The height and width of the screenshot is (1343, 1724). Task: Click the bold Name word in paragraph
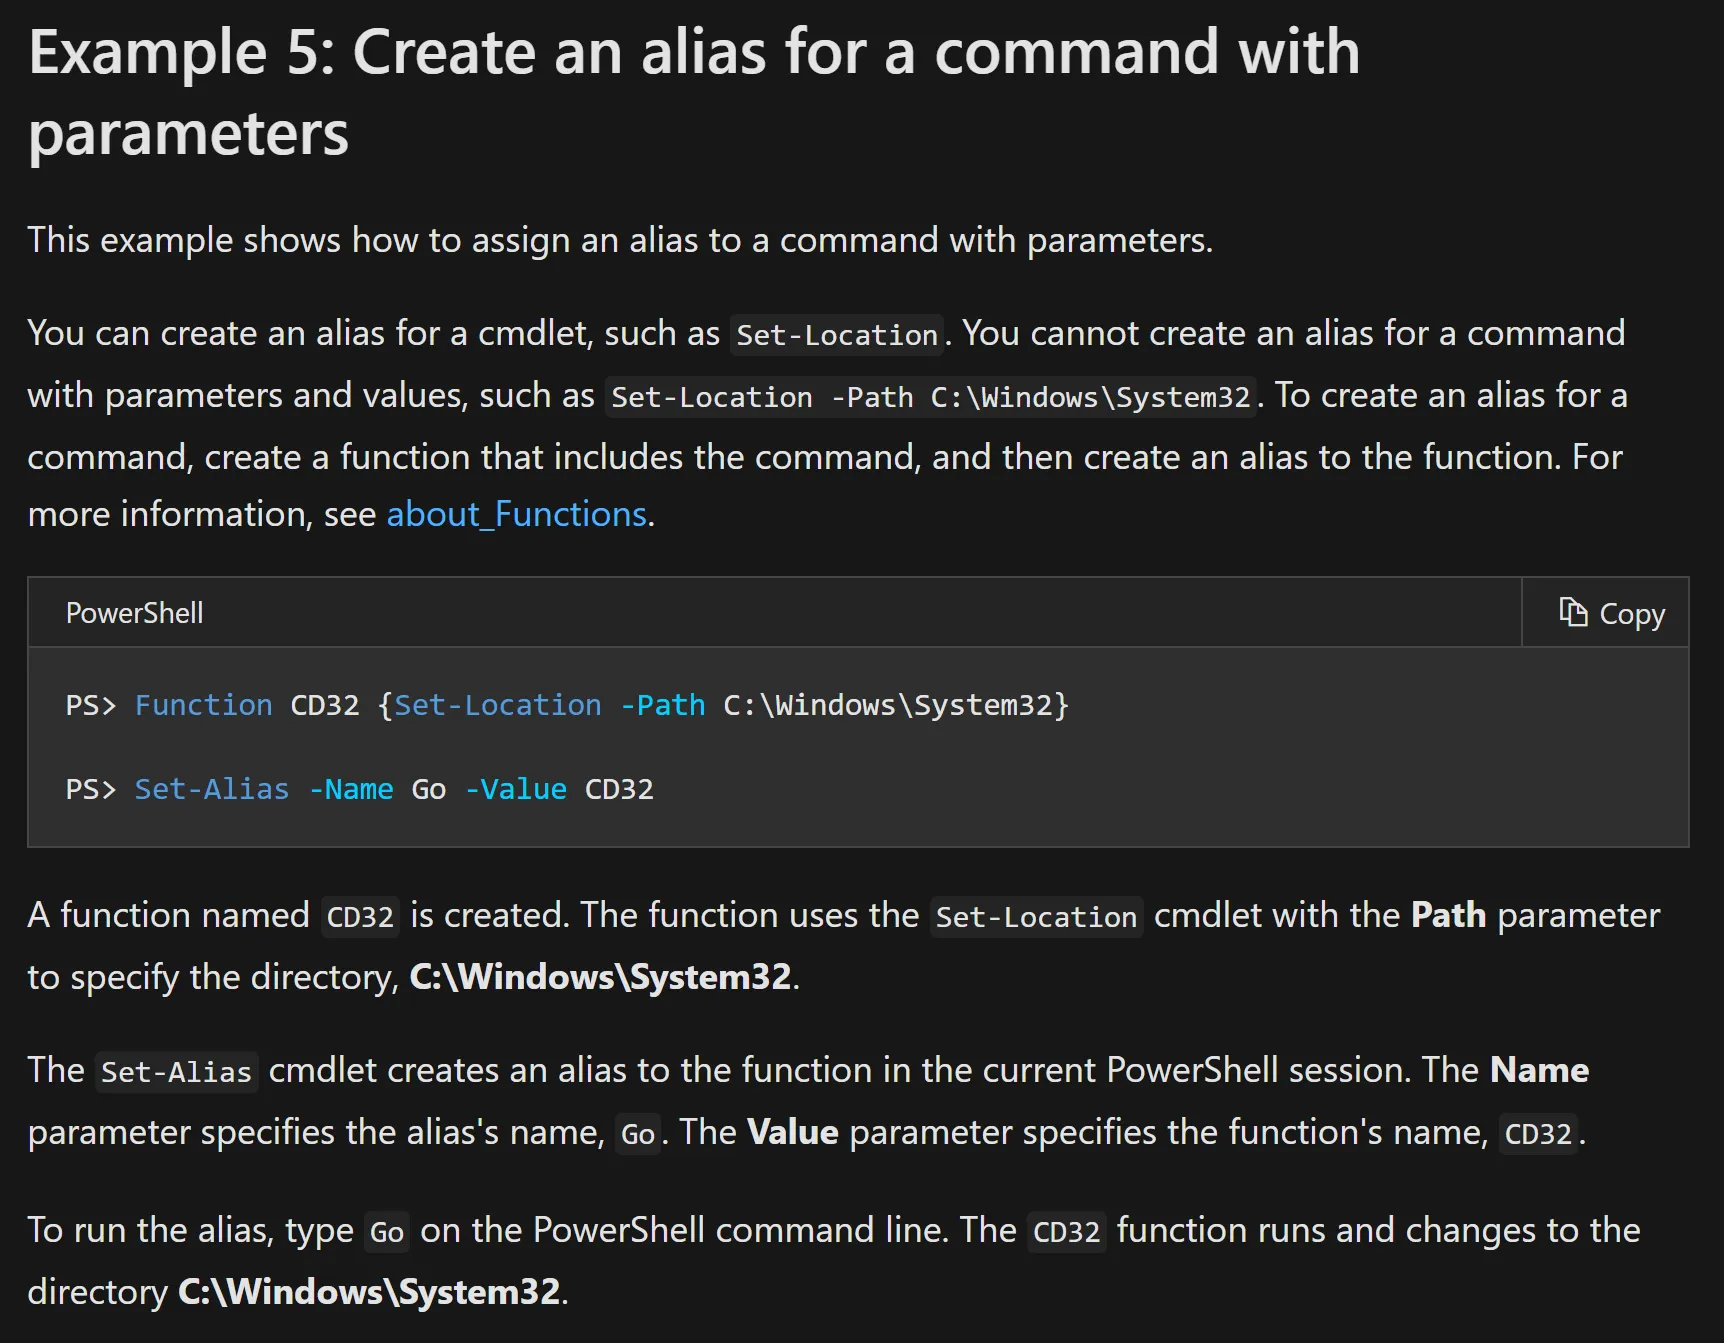point(1539,1070)
